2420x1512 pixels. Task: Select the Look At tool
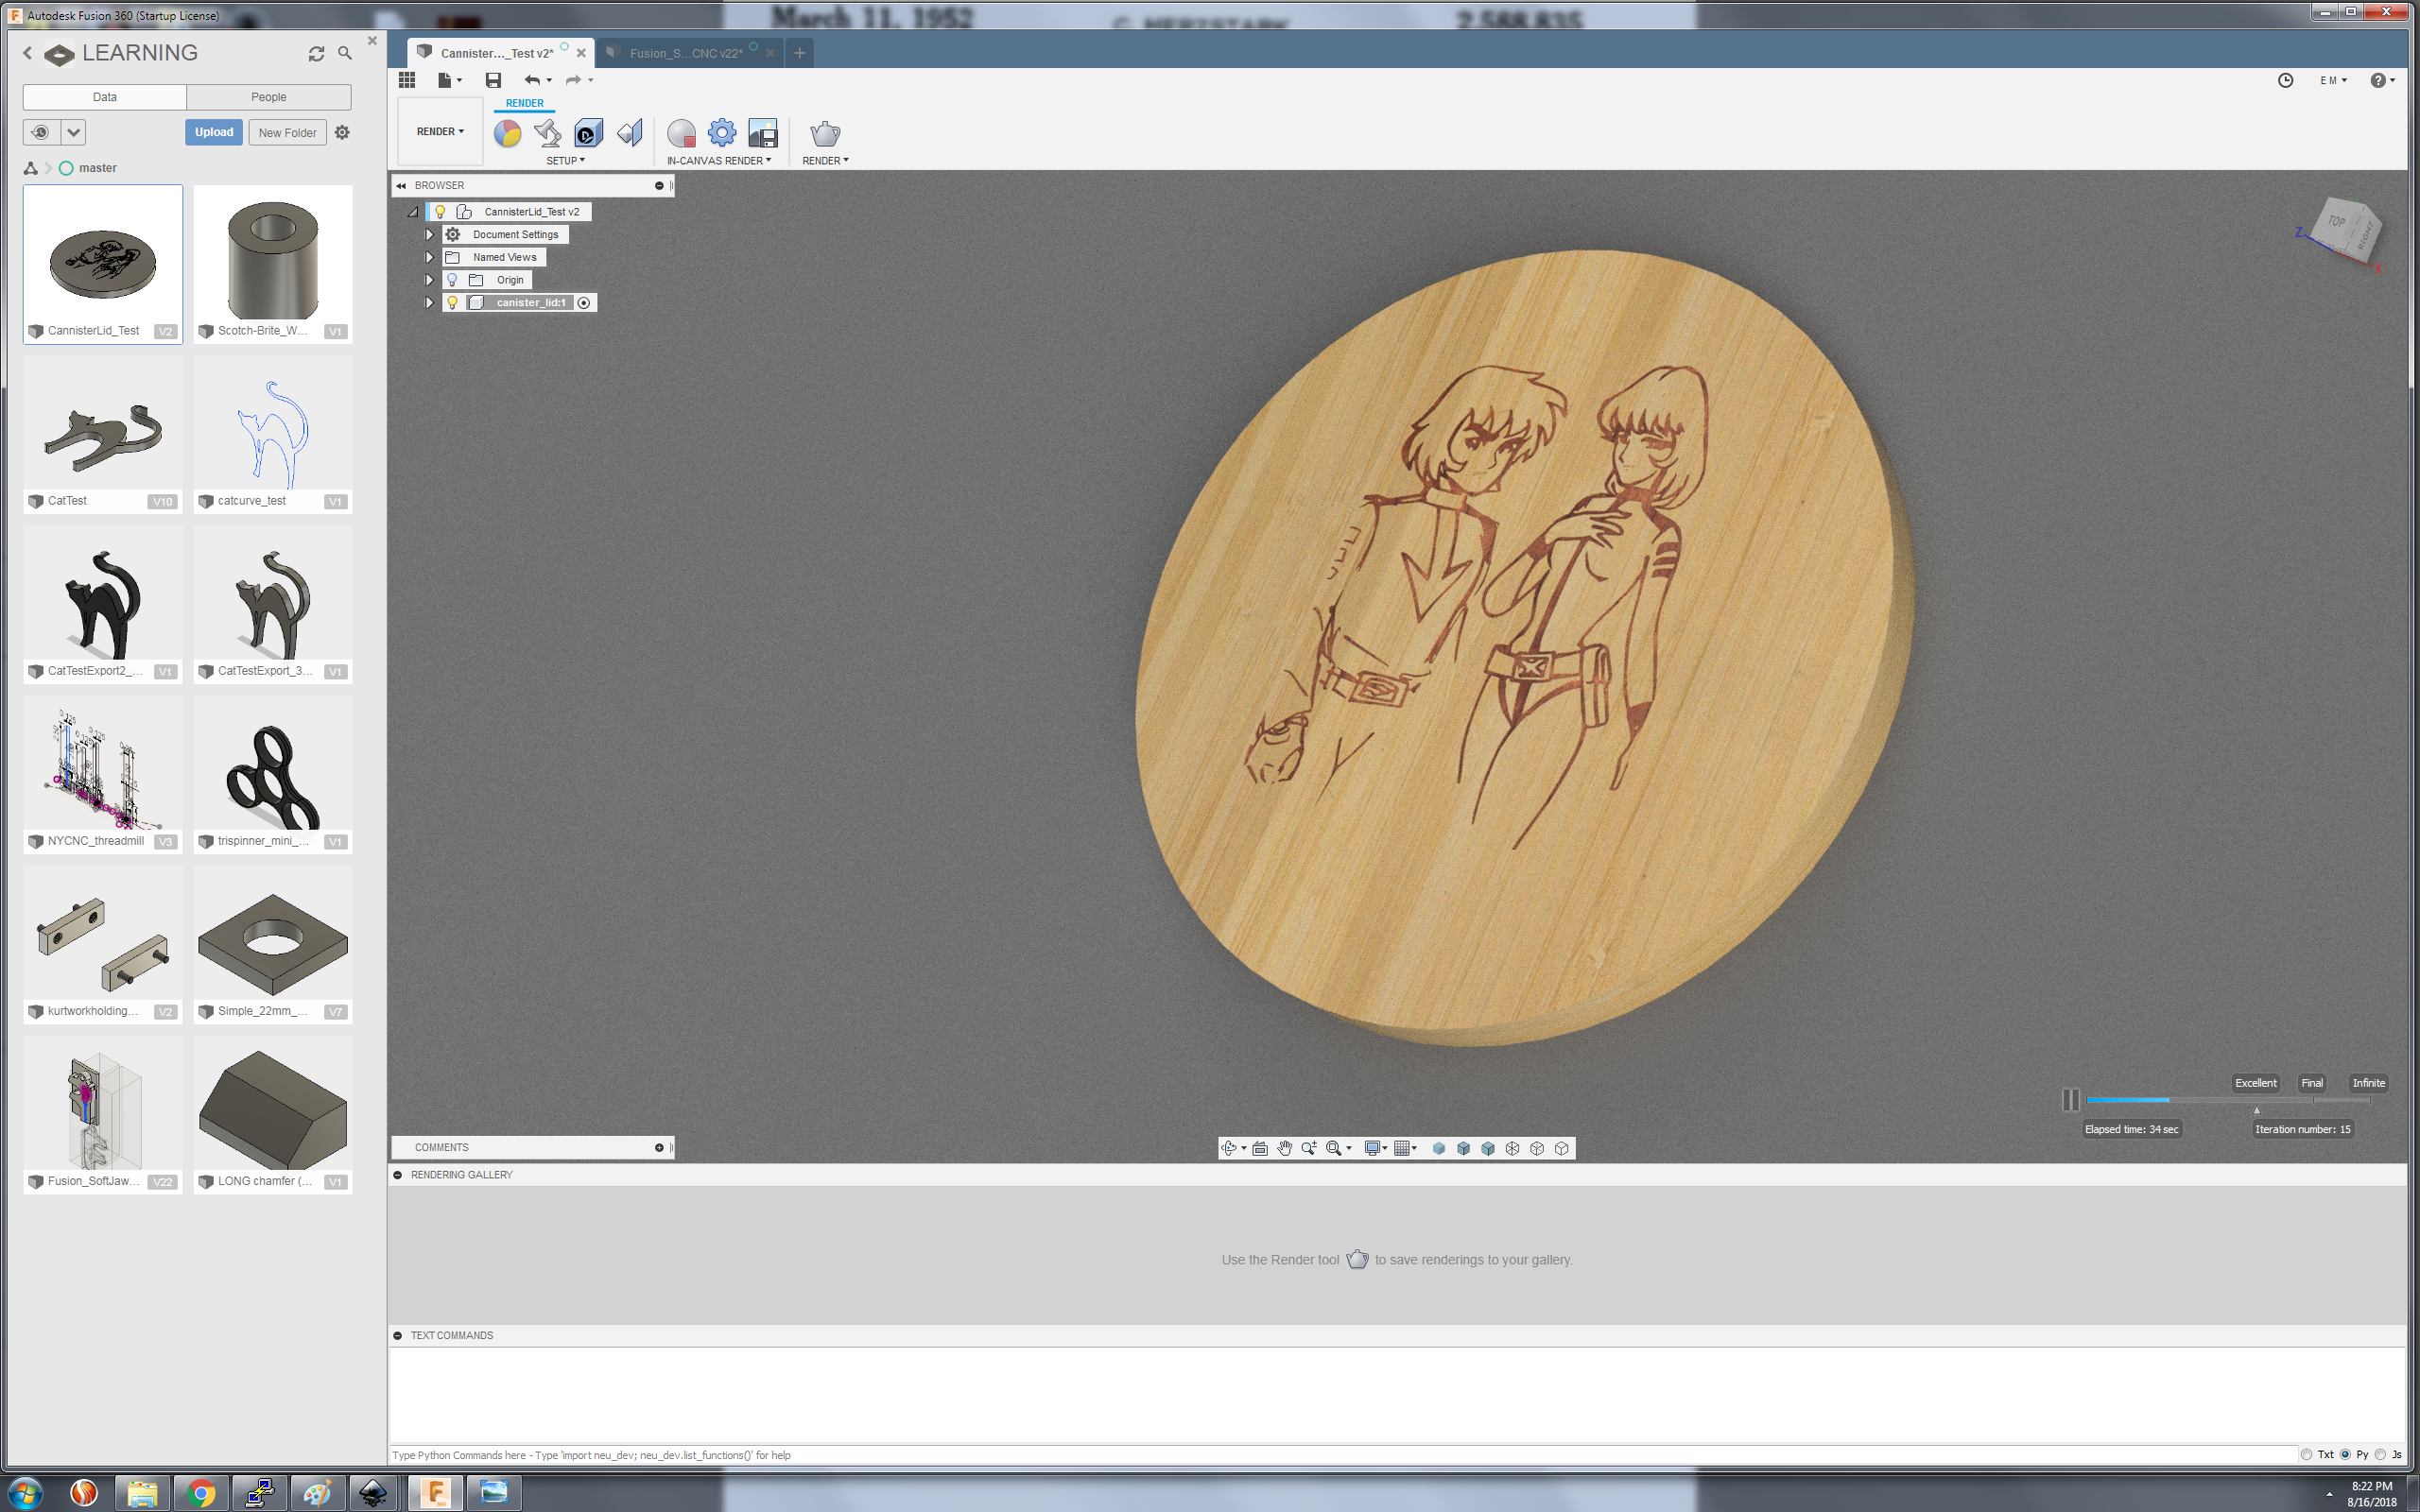pos(1260,1148)
